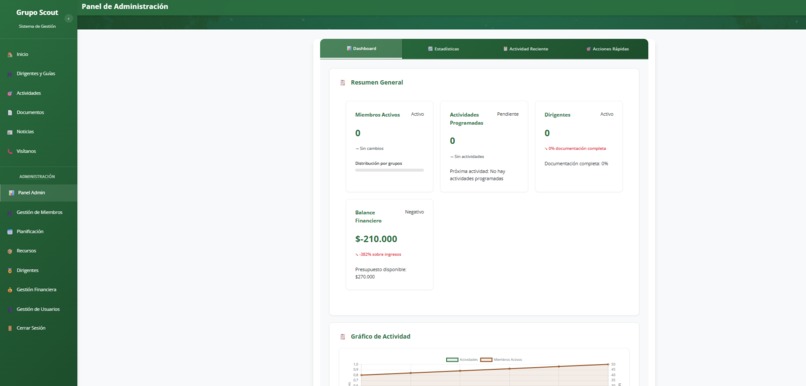This screenshot has width=806, height=386.
Task: Click the Panel Admin chart icon
Action: (11, 193)
